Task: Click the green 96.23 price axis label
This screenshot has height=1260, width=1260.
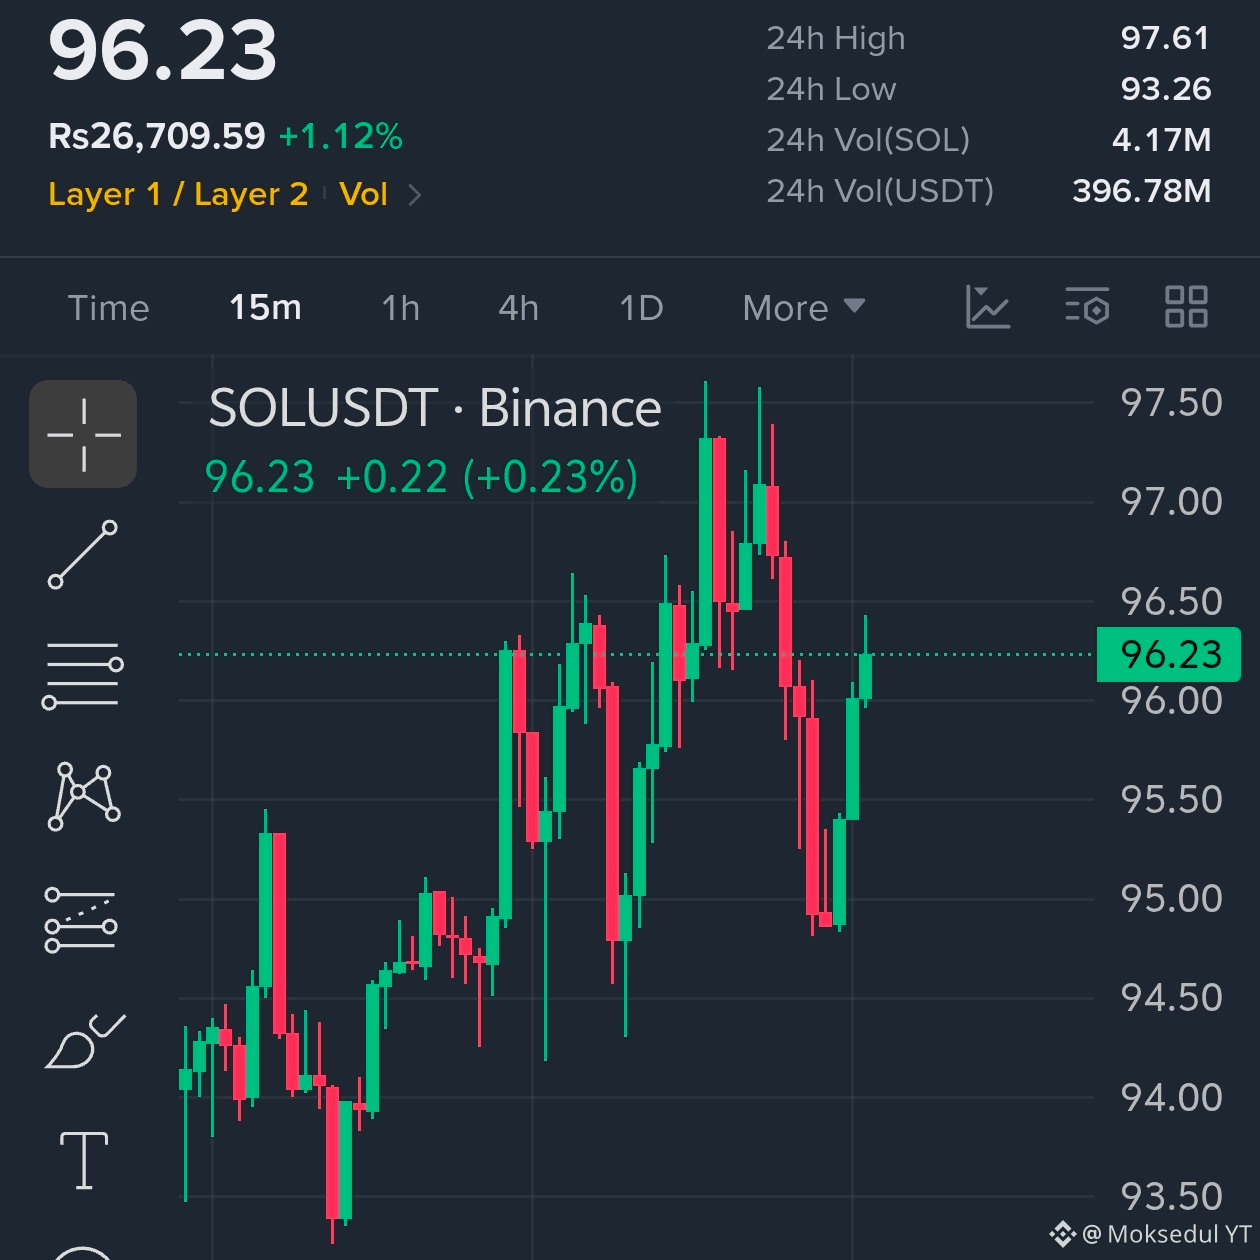Action: pyautogui.click(x=1169, y=655)
